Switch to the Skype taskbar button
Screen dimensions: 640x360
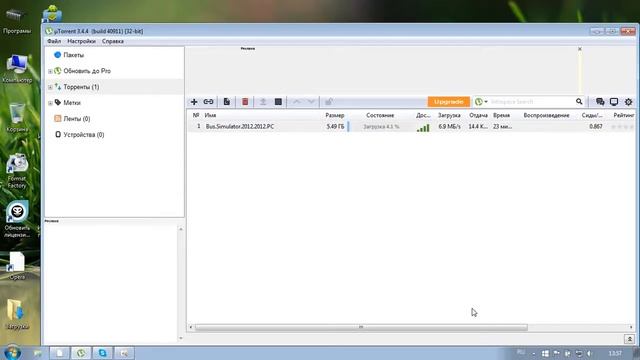pos(102,353)
